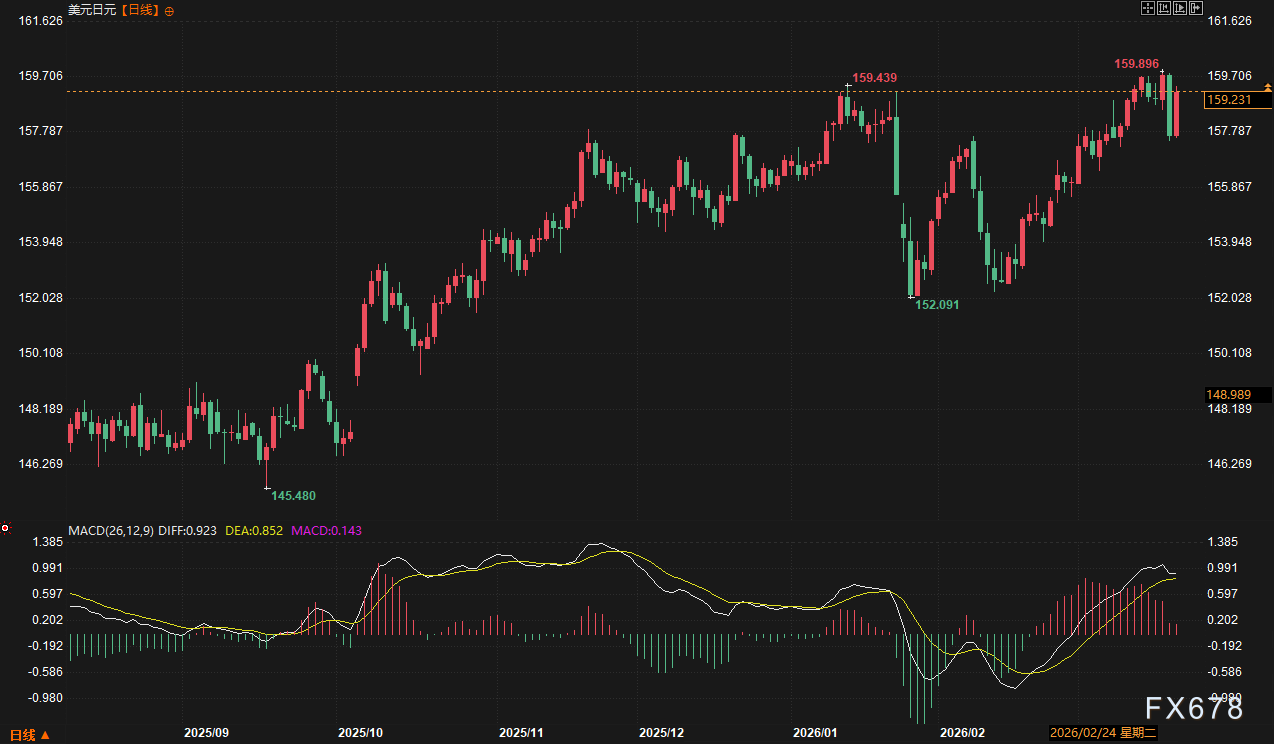The height and width of the screenshot is (744, 1274).
Task: Click the 2026/02/24 星期二 date marker
Action: (1103, 733)
